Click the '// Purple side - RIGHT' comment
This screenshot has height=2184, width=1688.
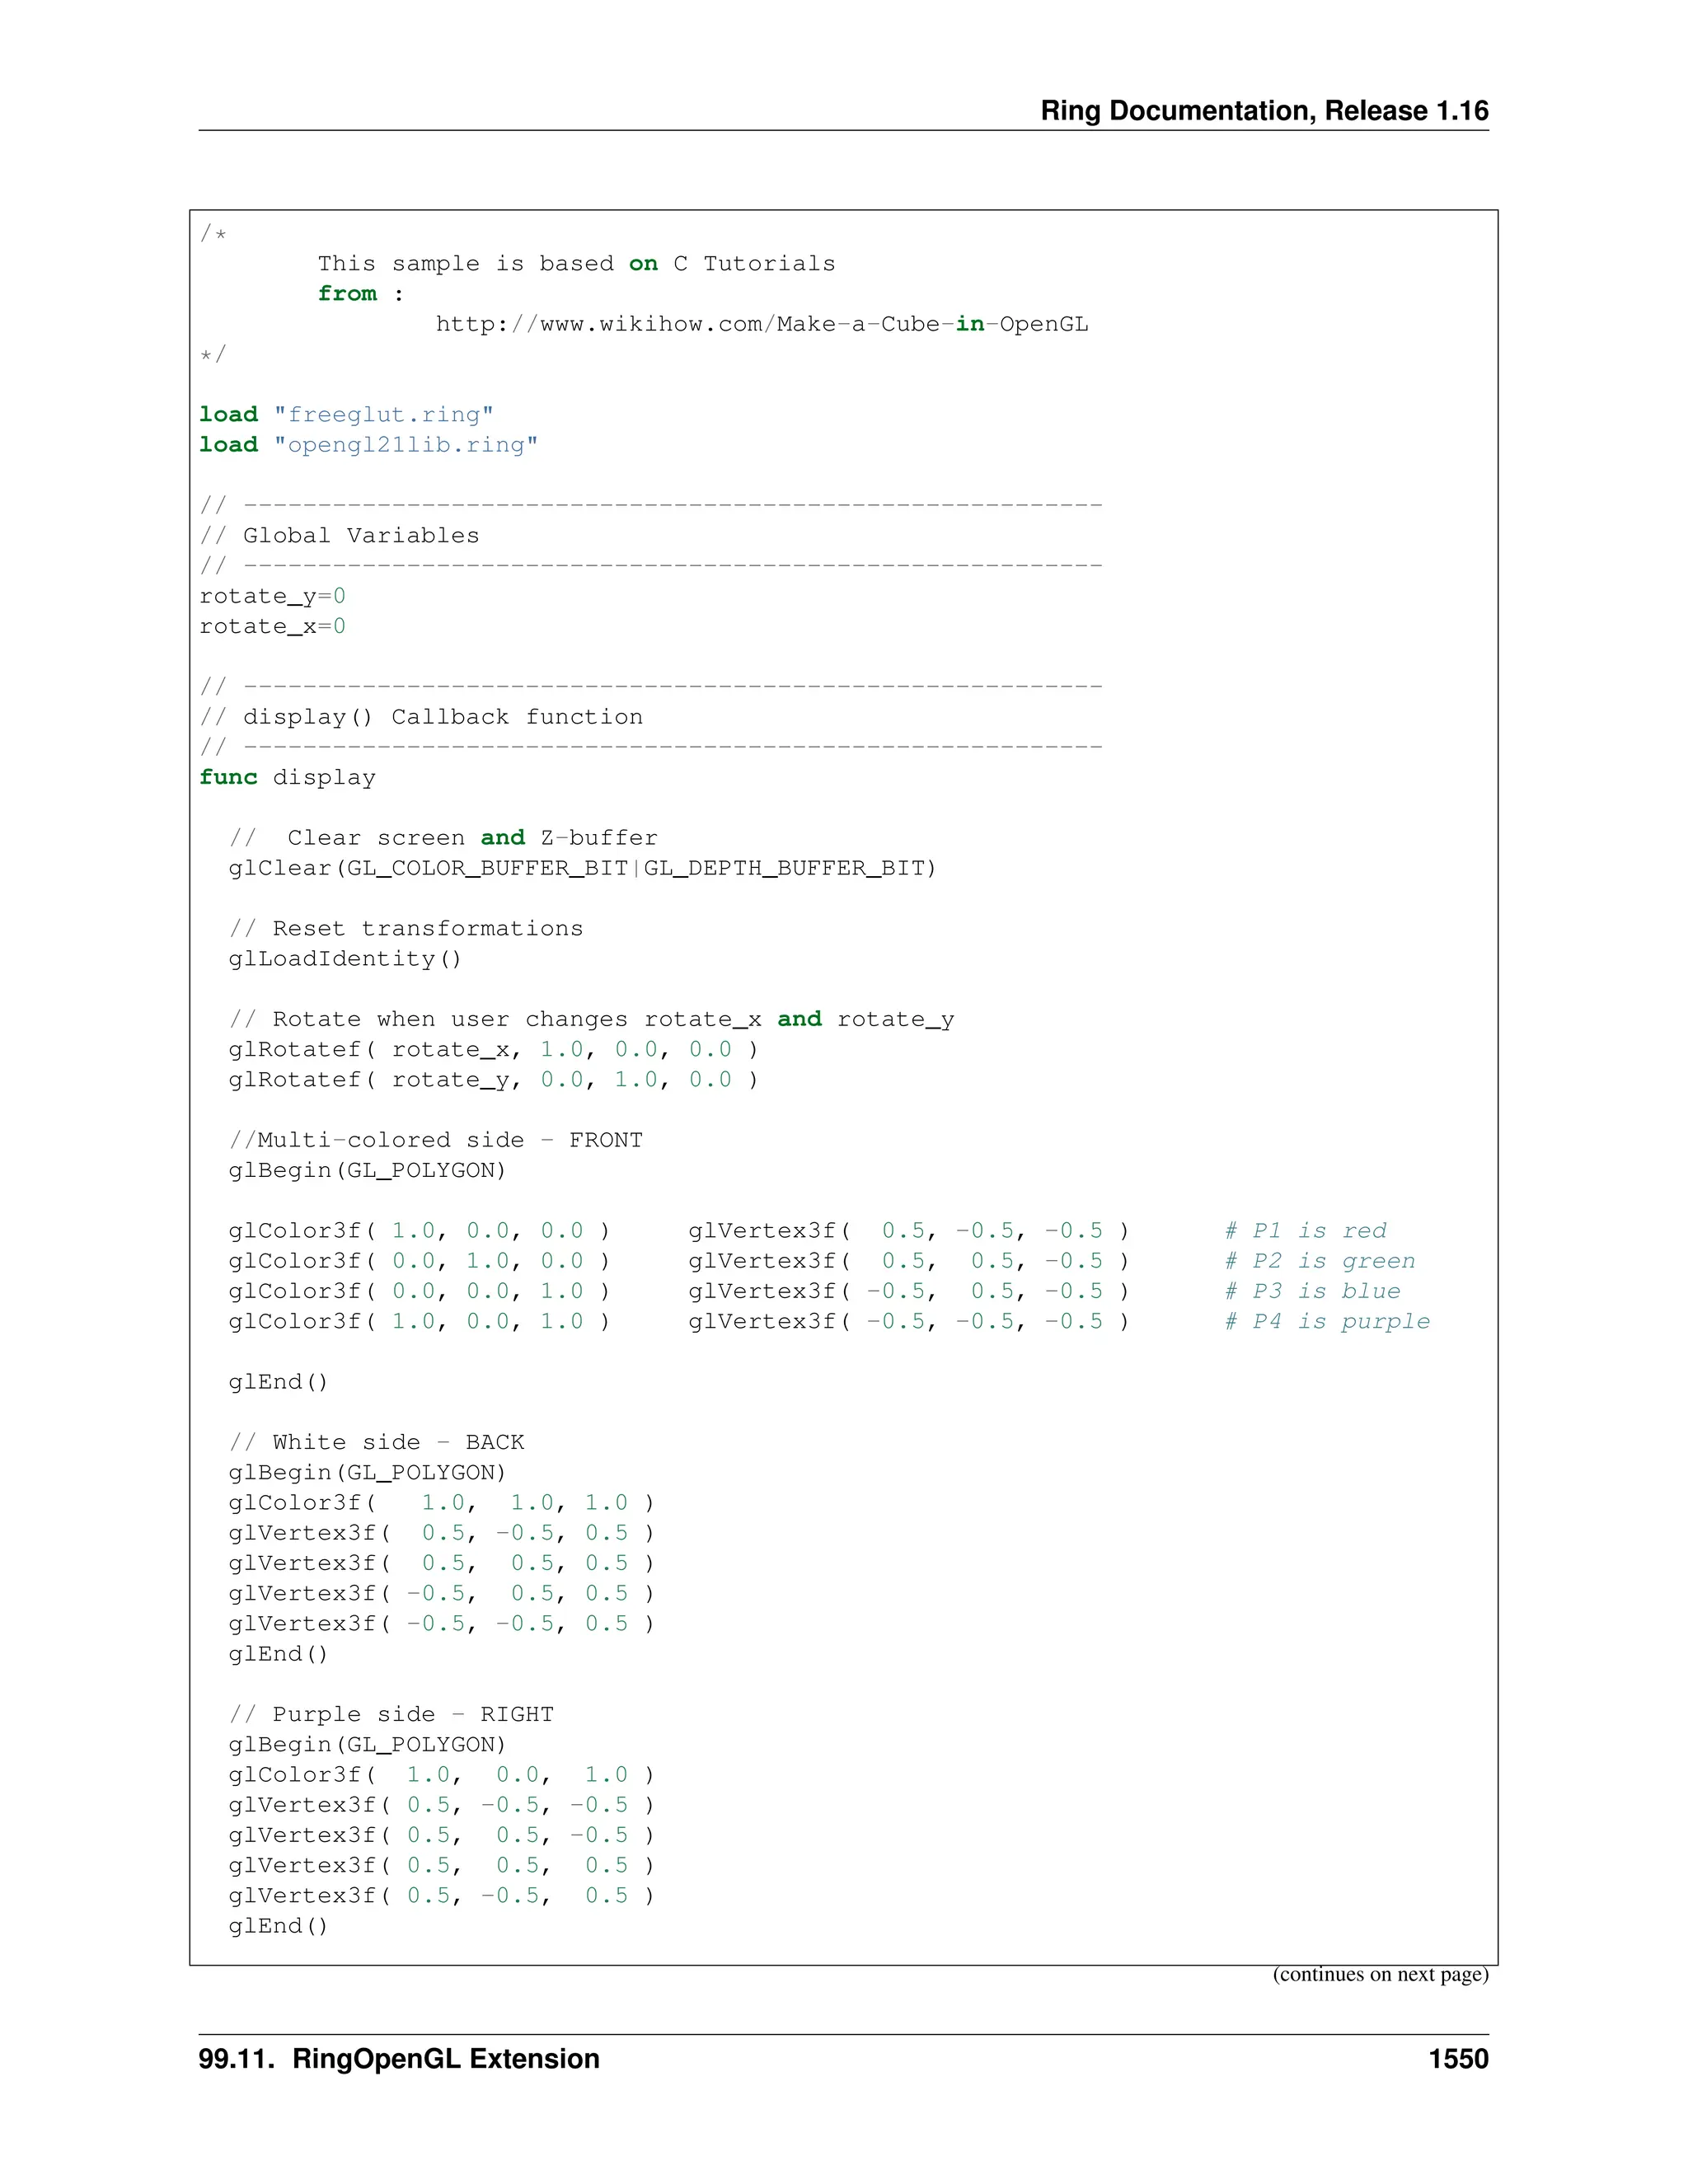pos(391,1714)
